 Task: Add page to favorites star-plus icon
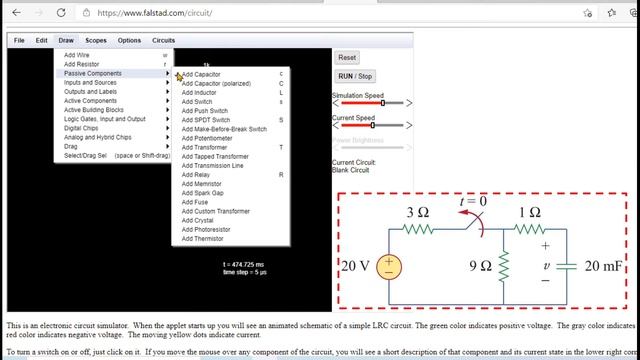click(588, 13)
